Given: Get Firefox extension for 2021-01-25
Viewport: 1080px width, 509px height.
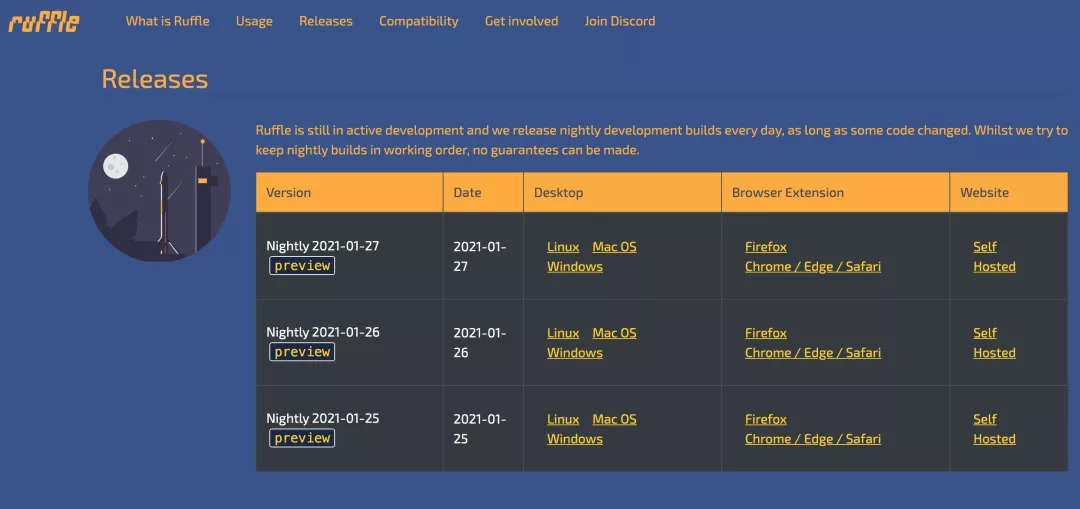Looking at the screenshot, I should [x=765, y=419].
